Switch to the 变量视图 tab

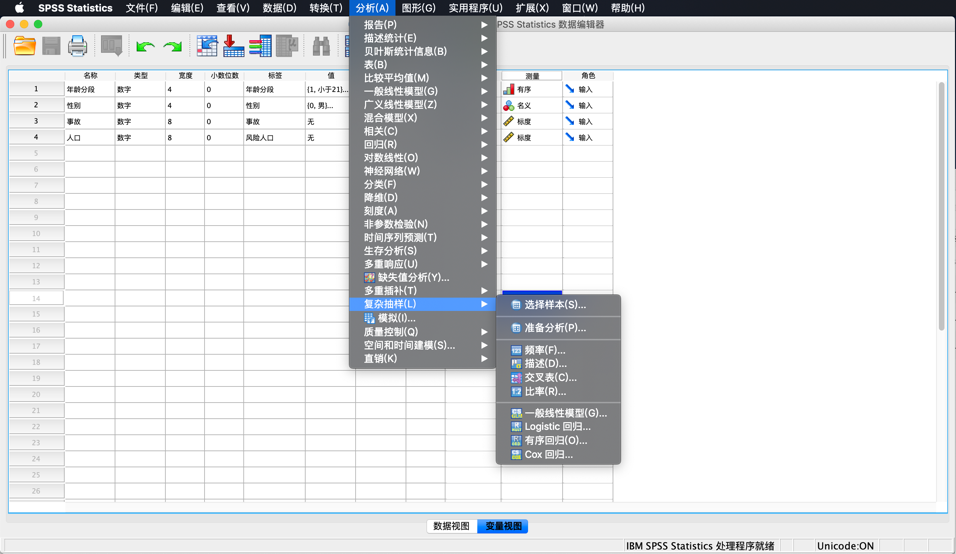503,526
